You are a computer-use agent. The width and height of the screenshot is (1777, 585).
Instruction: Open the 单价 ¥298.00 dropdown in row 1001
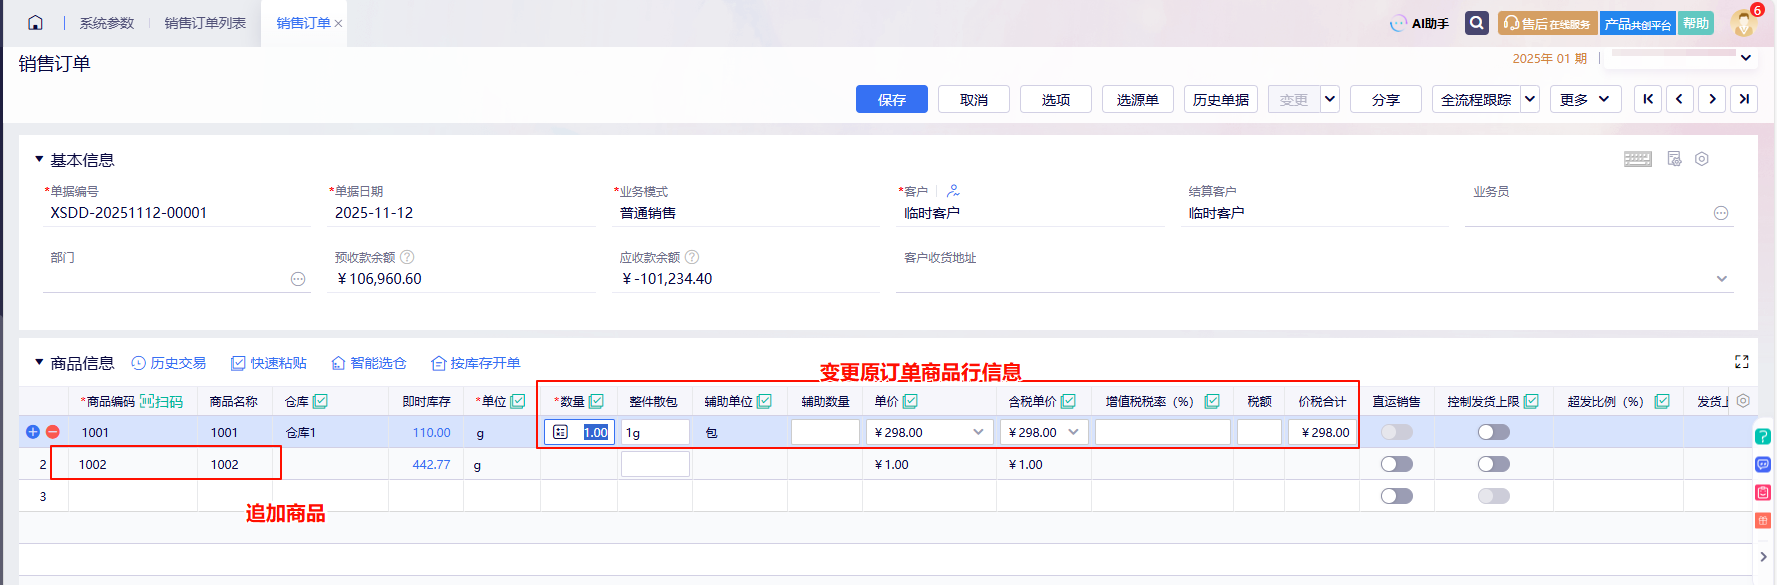(x=978, y=432)
